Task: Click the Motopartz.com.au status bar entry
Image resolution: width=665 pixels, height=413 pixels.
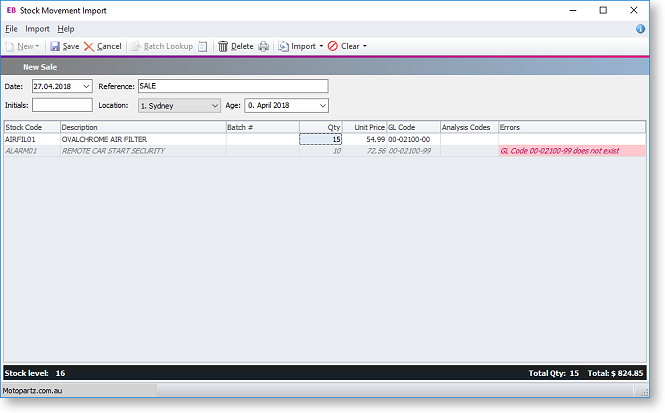Action: tap(32, 391)
